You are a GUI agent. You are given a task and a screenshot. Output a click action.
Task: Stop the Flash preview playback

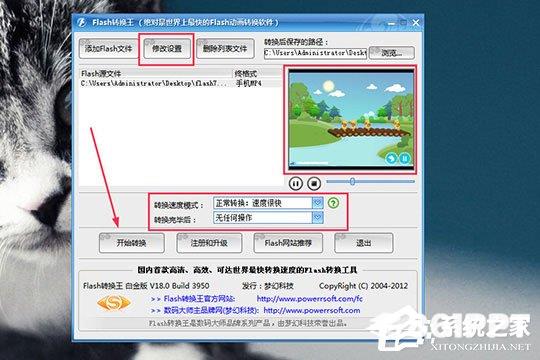314,183
